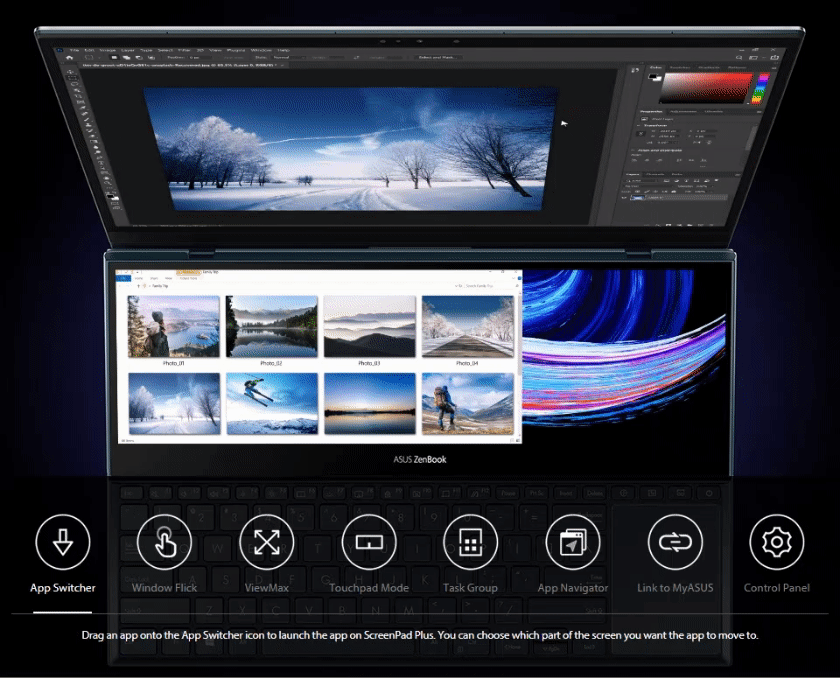The width and height of the screenshot is (840, 678).
Task: Select the Photo_02 lake reflection thumbnail
Action: click(272, 326)
